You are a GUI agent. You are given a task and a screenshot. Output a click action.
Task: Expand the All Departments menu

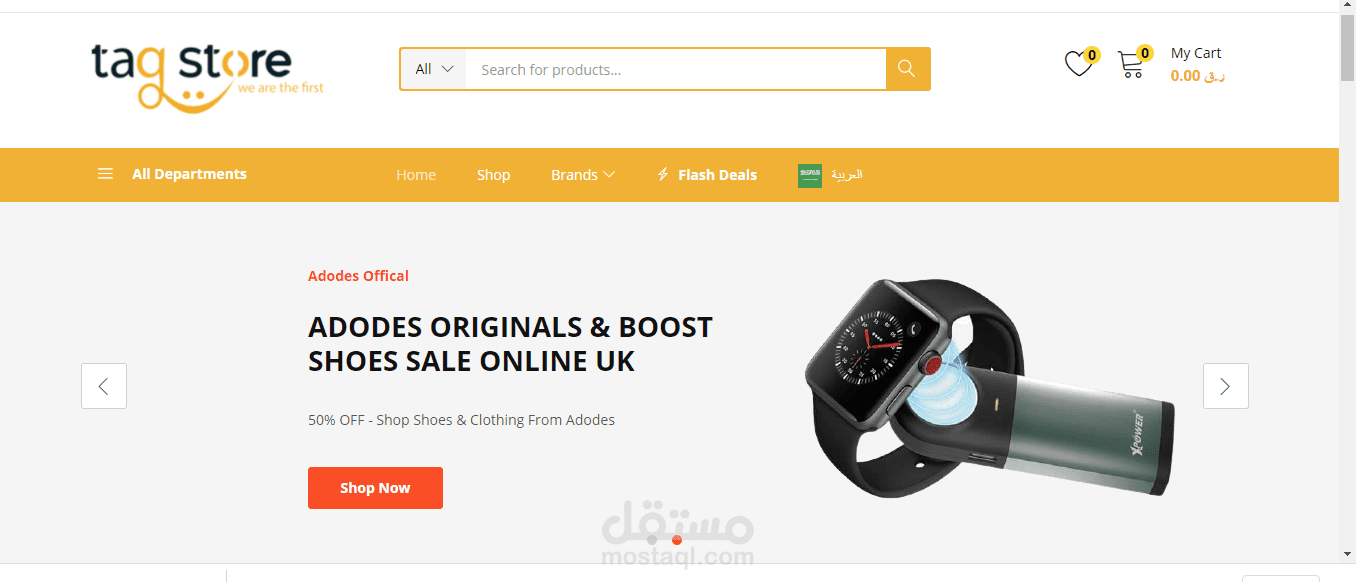pos(172,174)
